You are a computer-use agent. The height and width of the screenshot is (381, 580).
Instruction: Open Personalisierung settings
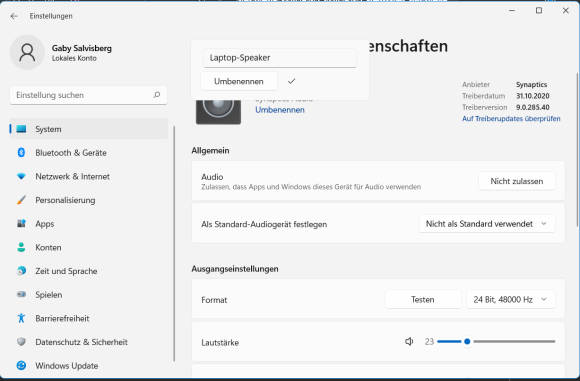(x=89, y=200)
